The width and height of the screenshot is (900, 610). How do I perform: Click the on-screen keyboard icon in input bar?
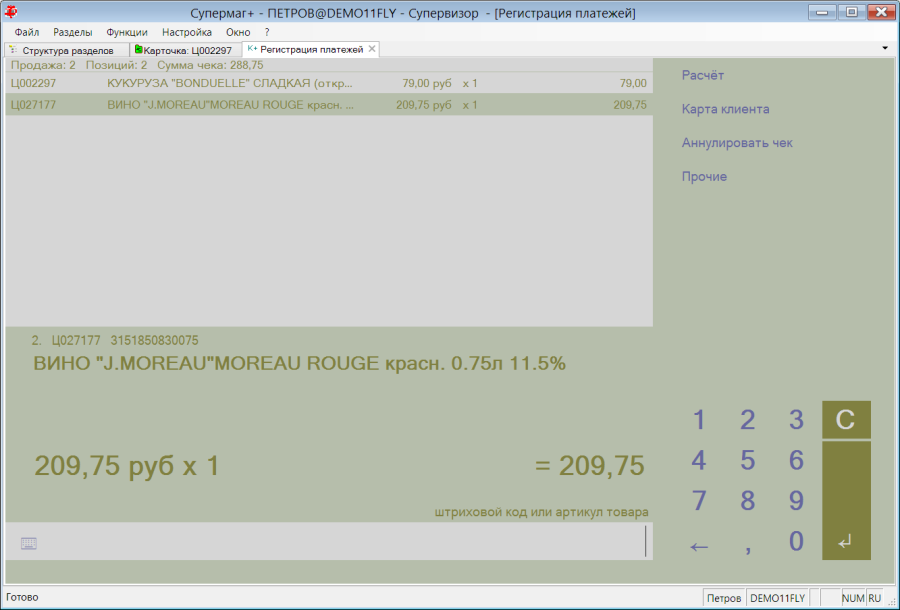(x=29, y=543)
